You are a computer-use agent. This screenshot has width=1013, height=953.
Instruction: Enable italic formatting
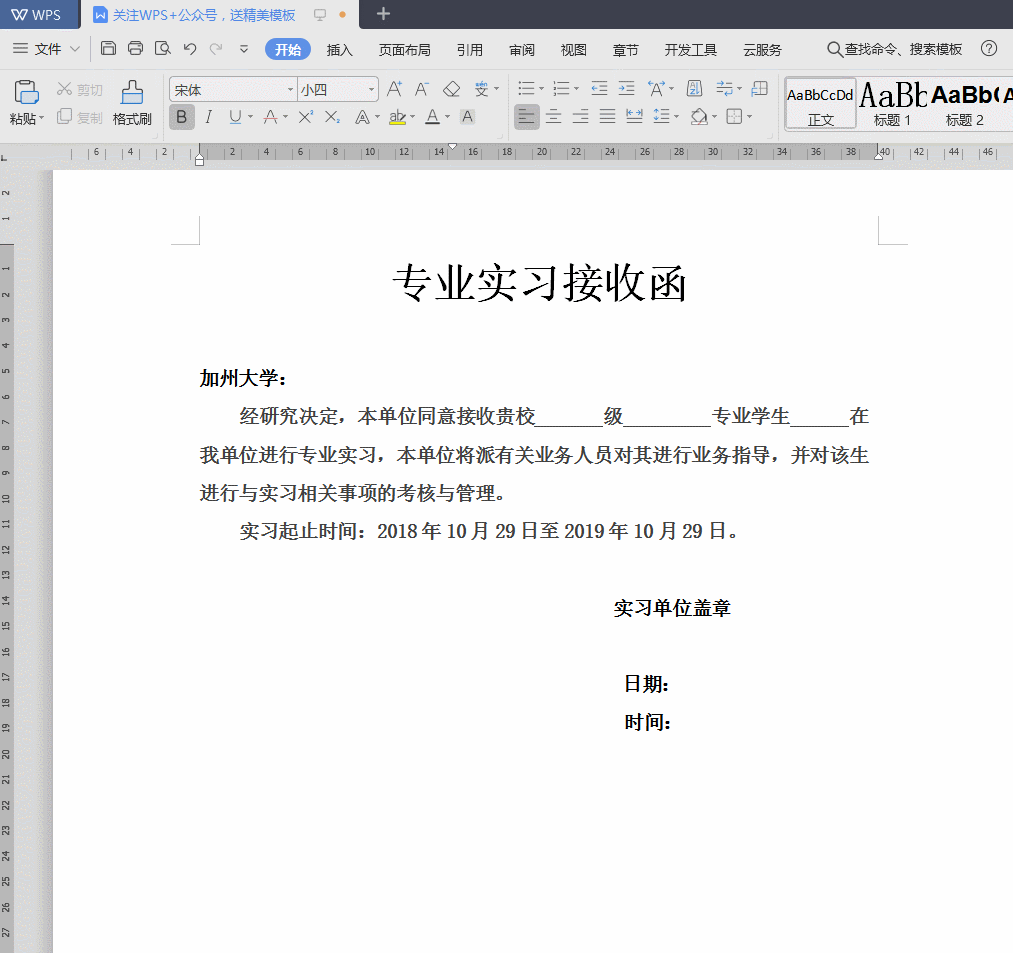tap(207, 117)
